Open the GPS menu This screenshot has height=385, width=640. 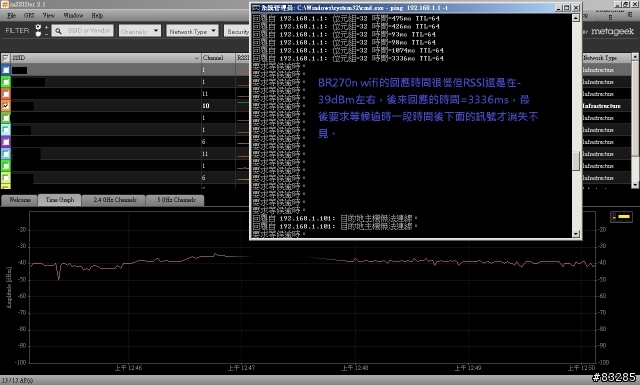pos(29,16)
